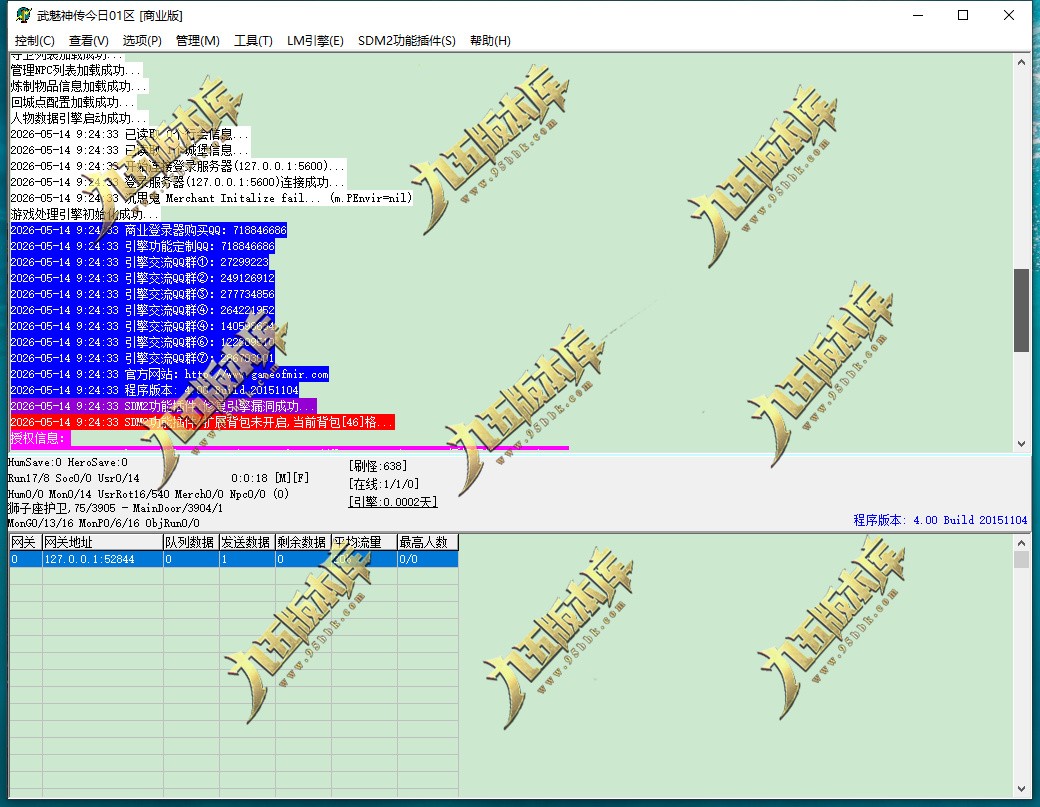Open the 选项(P) menu
This screenshot has width=1040, height=807.
click(142, 40)
